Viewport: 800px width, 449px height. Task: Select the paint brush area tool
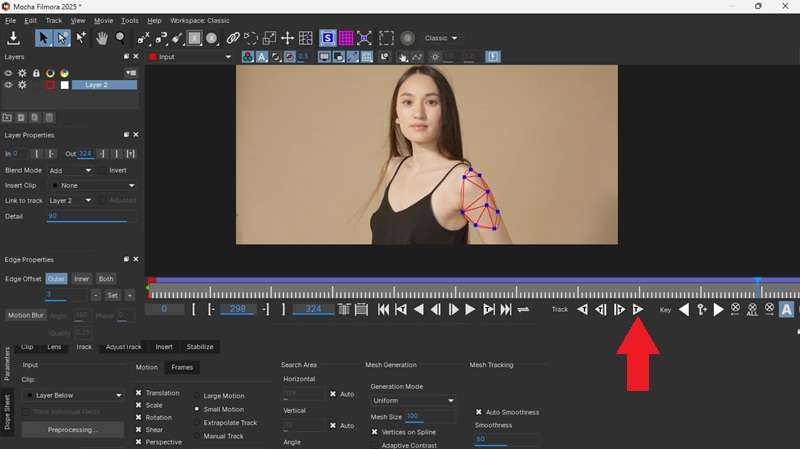pyautogui.click(x=177, y=38)
